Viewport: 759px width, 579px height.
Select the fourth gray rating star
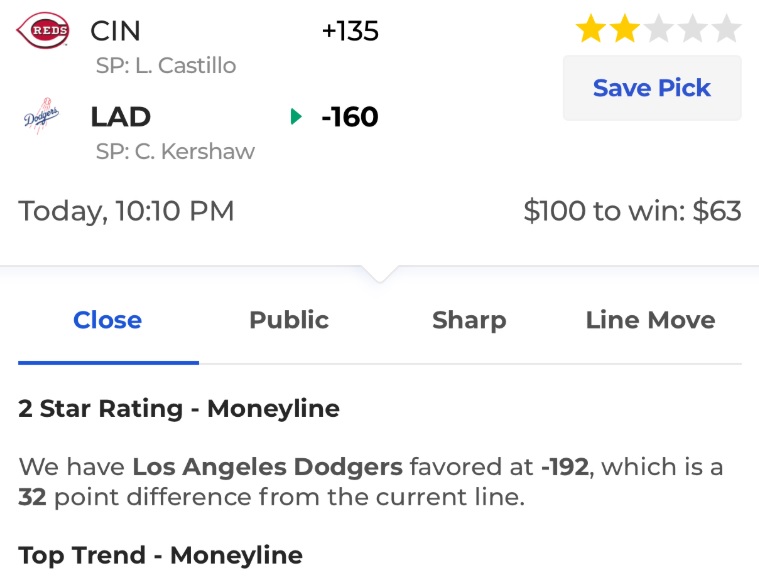pyautogui.click(x=693, y=29)
